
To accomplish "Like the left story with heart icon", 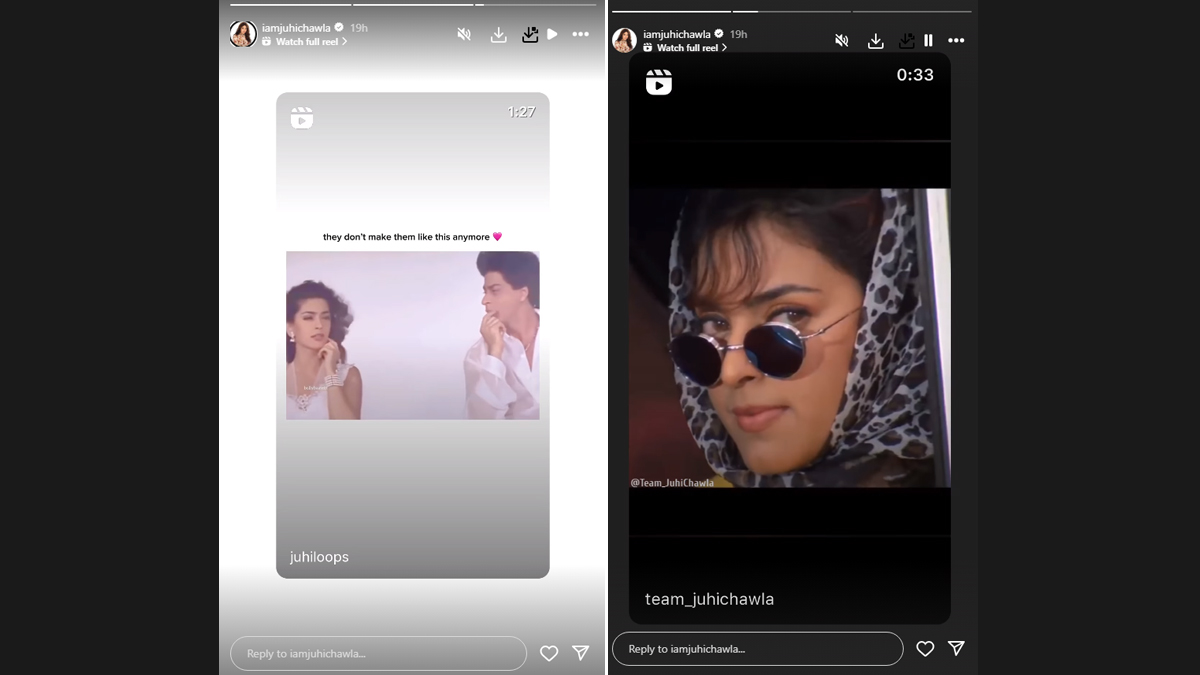I will pyautogui.click(x=549, y=653).
